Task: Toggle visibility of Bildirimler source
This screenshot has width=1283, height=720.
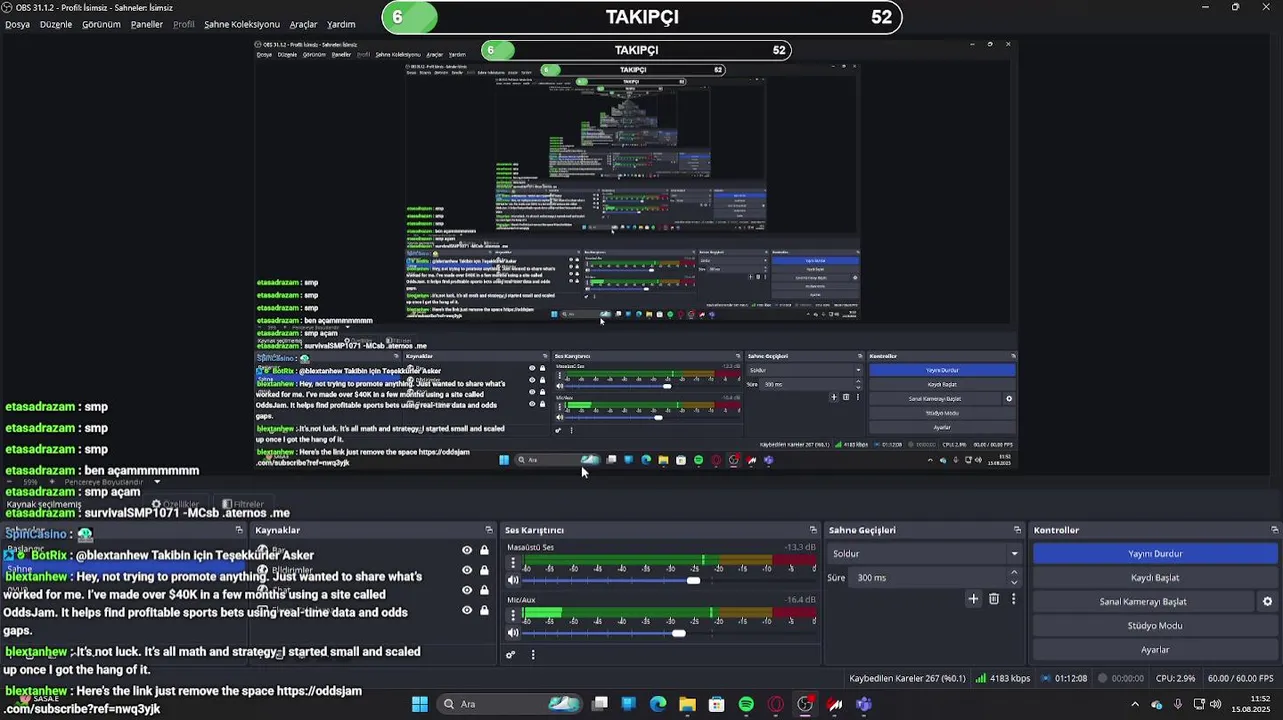Action: point(466,570)
